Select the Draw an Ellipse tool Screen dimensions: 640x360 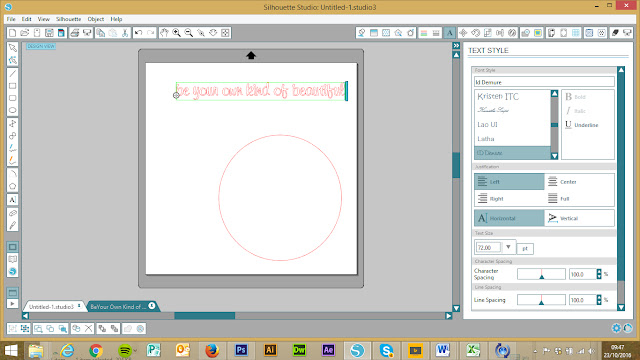pos(12,110)
